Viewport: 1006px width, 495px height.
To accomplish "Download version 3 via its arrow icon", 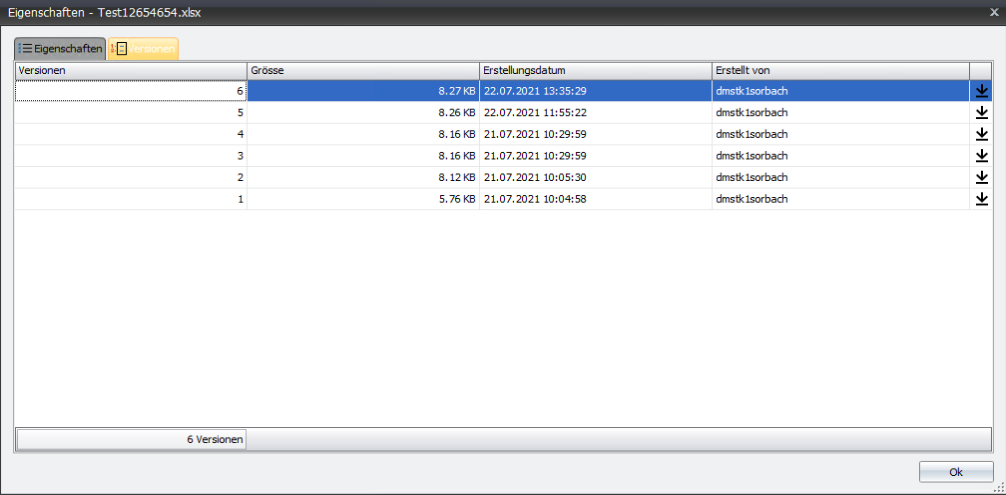I will coord(981,156).
